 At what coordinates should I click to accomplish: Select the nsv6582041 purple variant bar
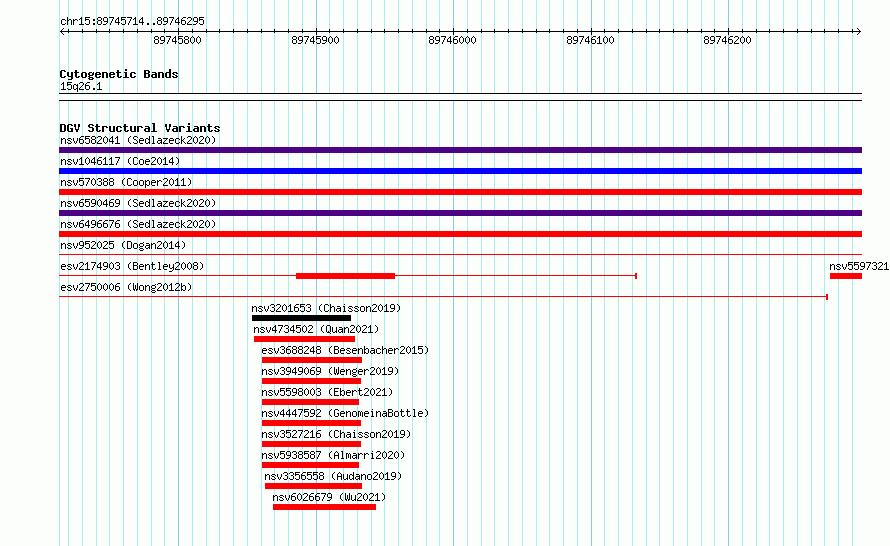click(x=460, y=150)
